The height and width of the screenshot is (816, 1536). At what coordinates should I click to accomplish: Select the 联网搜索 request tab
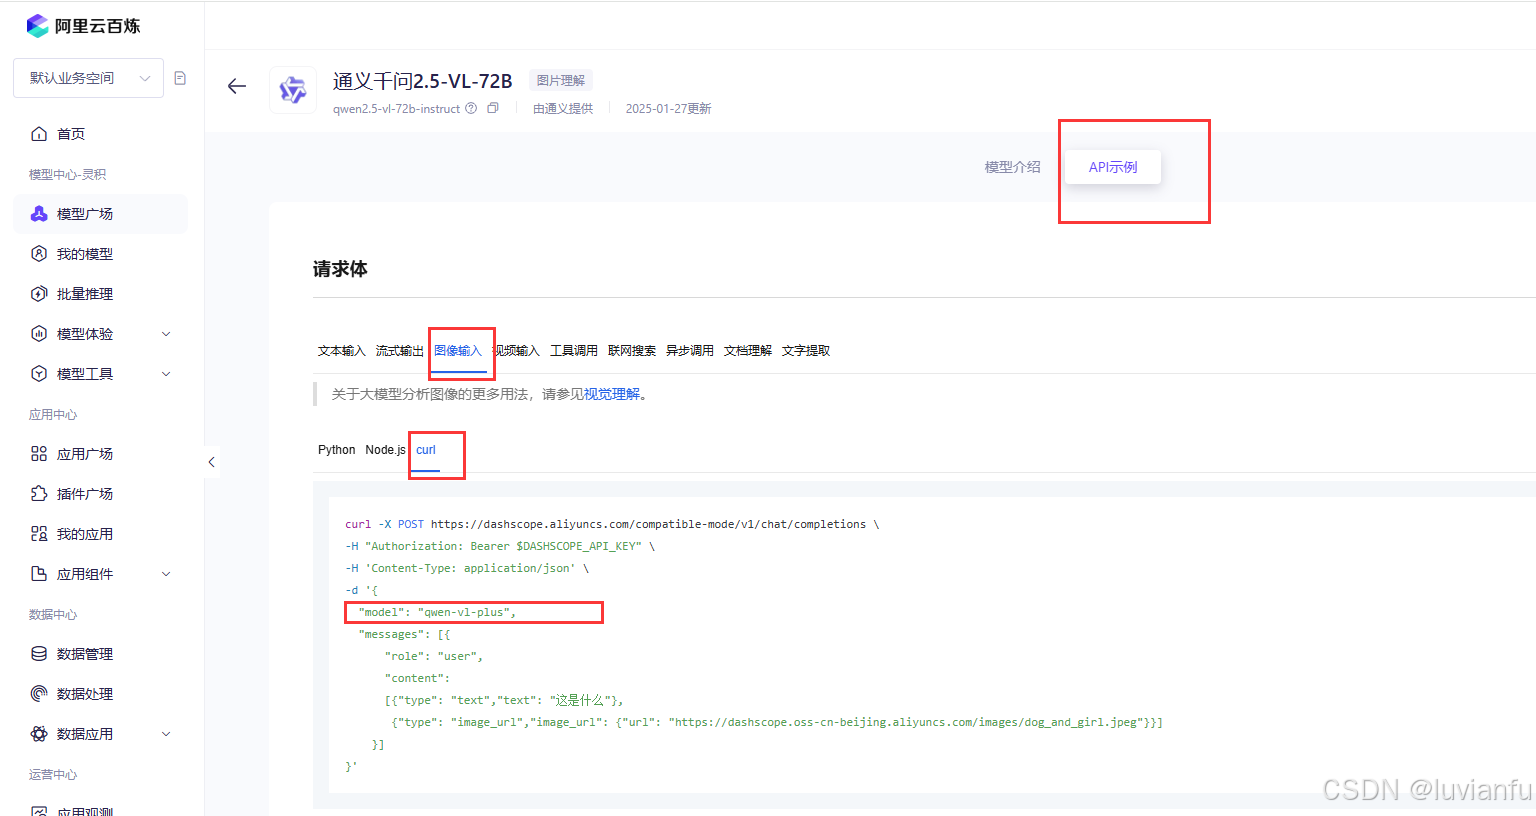632,351
